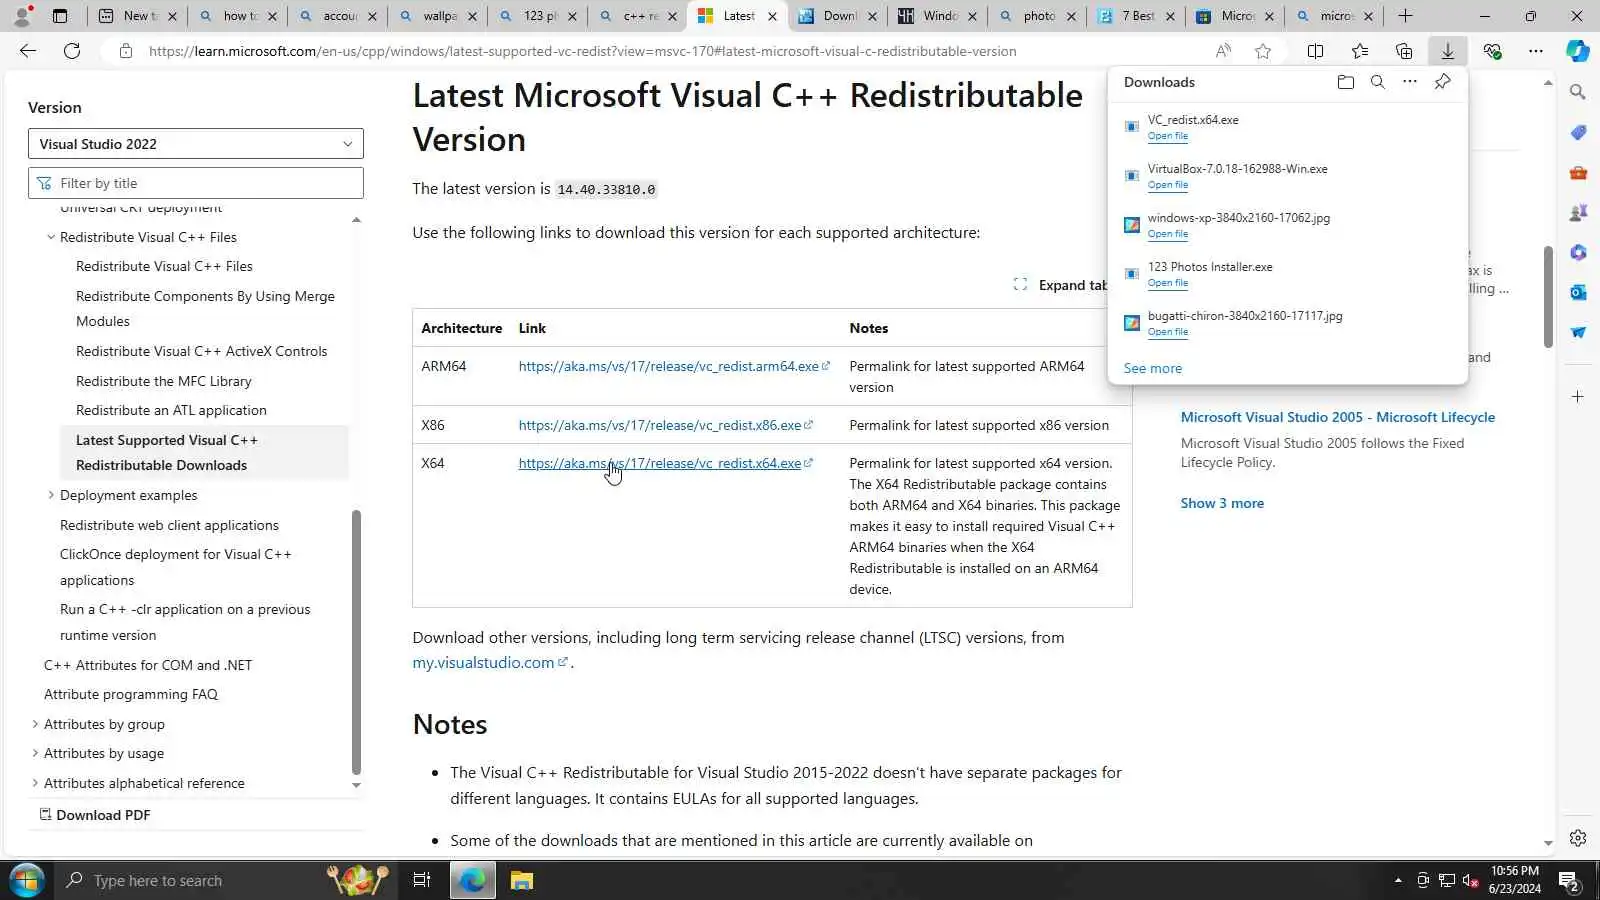
Task: Refresh the current page
Action: 72,51
